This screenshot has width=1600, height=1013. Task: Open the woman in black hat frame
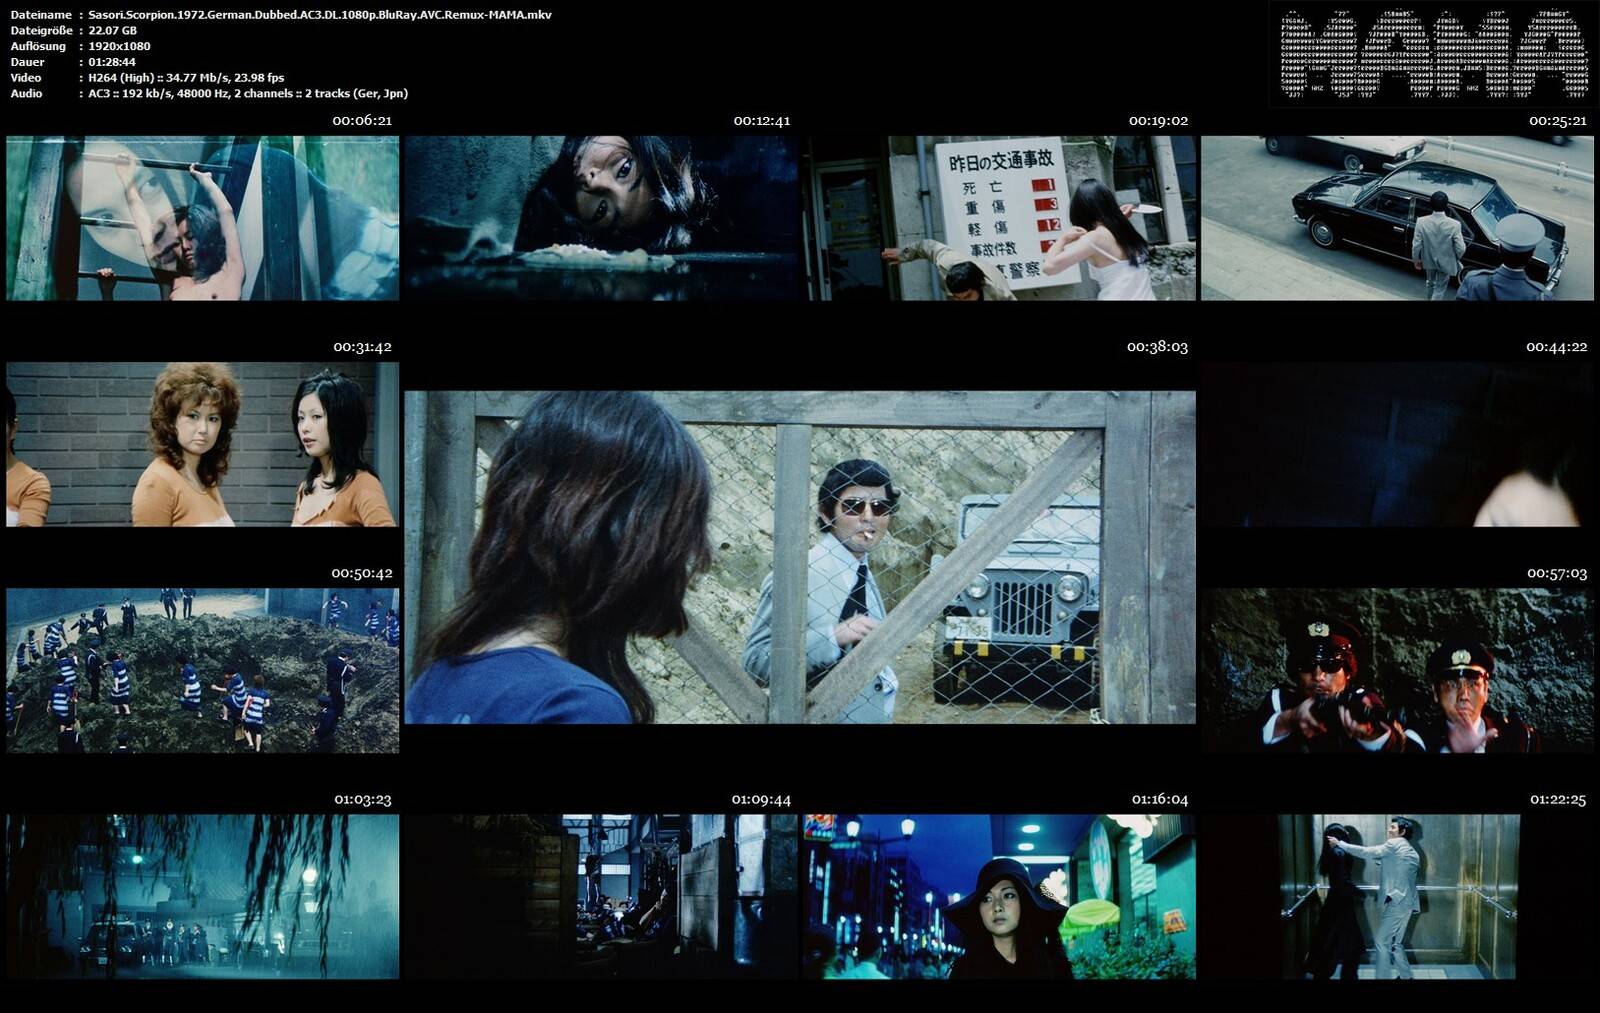999,896
